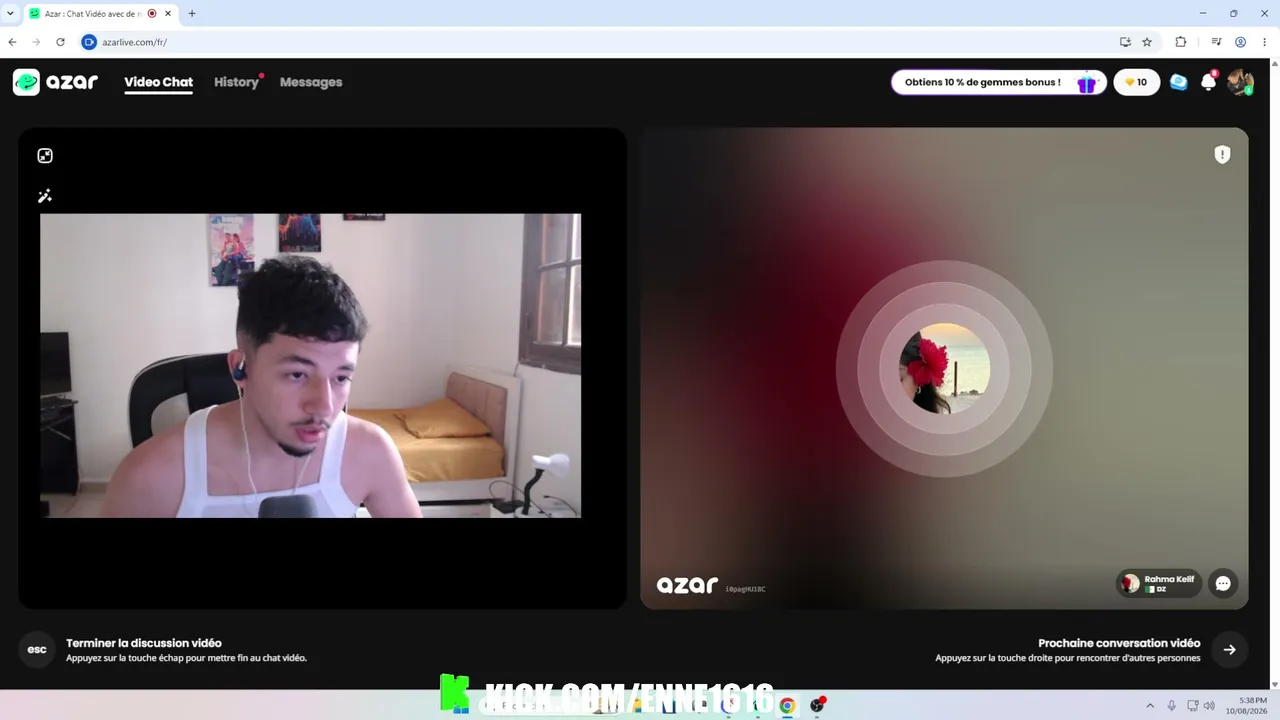Open Chrome from the taskbar
1280x720 pixels.
787,706
